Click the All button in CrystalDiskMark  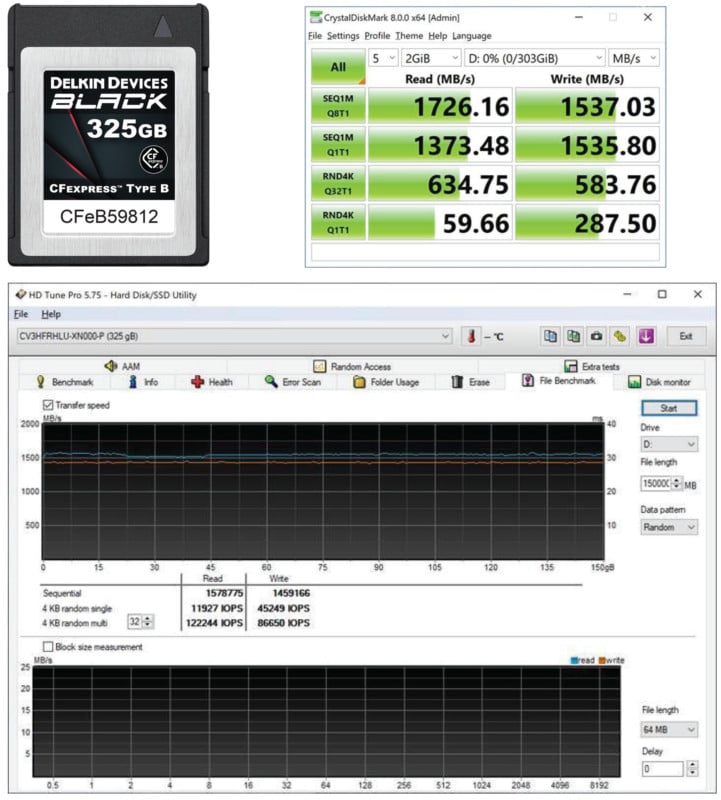pos(338,67)
